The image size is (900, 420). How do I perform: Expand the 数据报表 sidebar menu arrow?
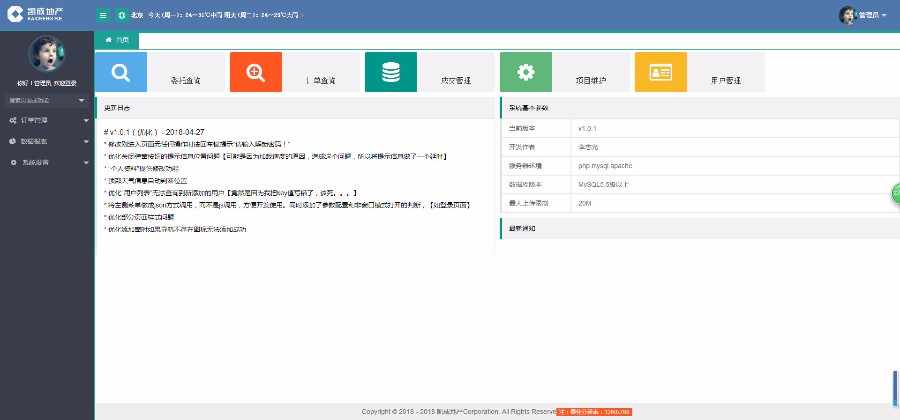[x=86, y=142]
